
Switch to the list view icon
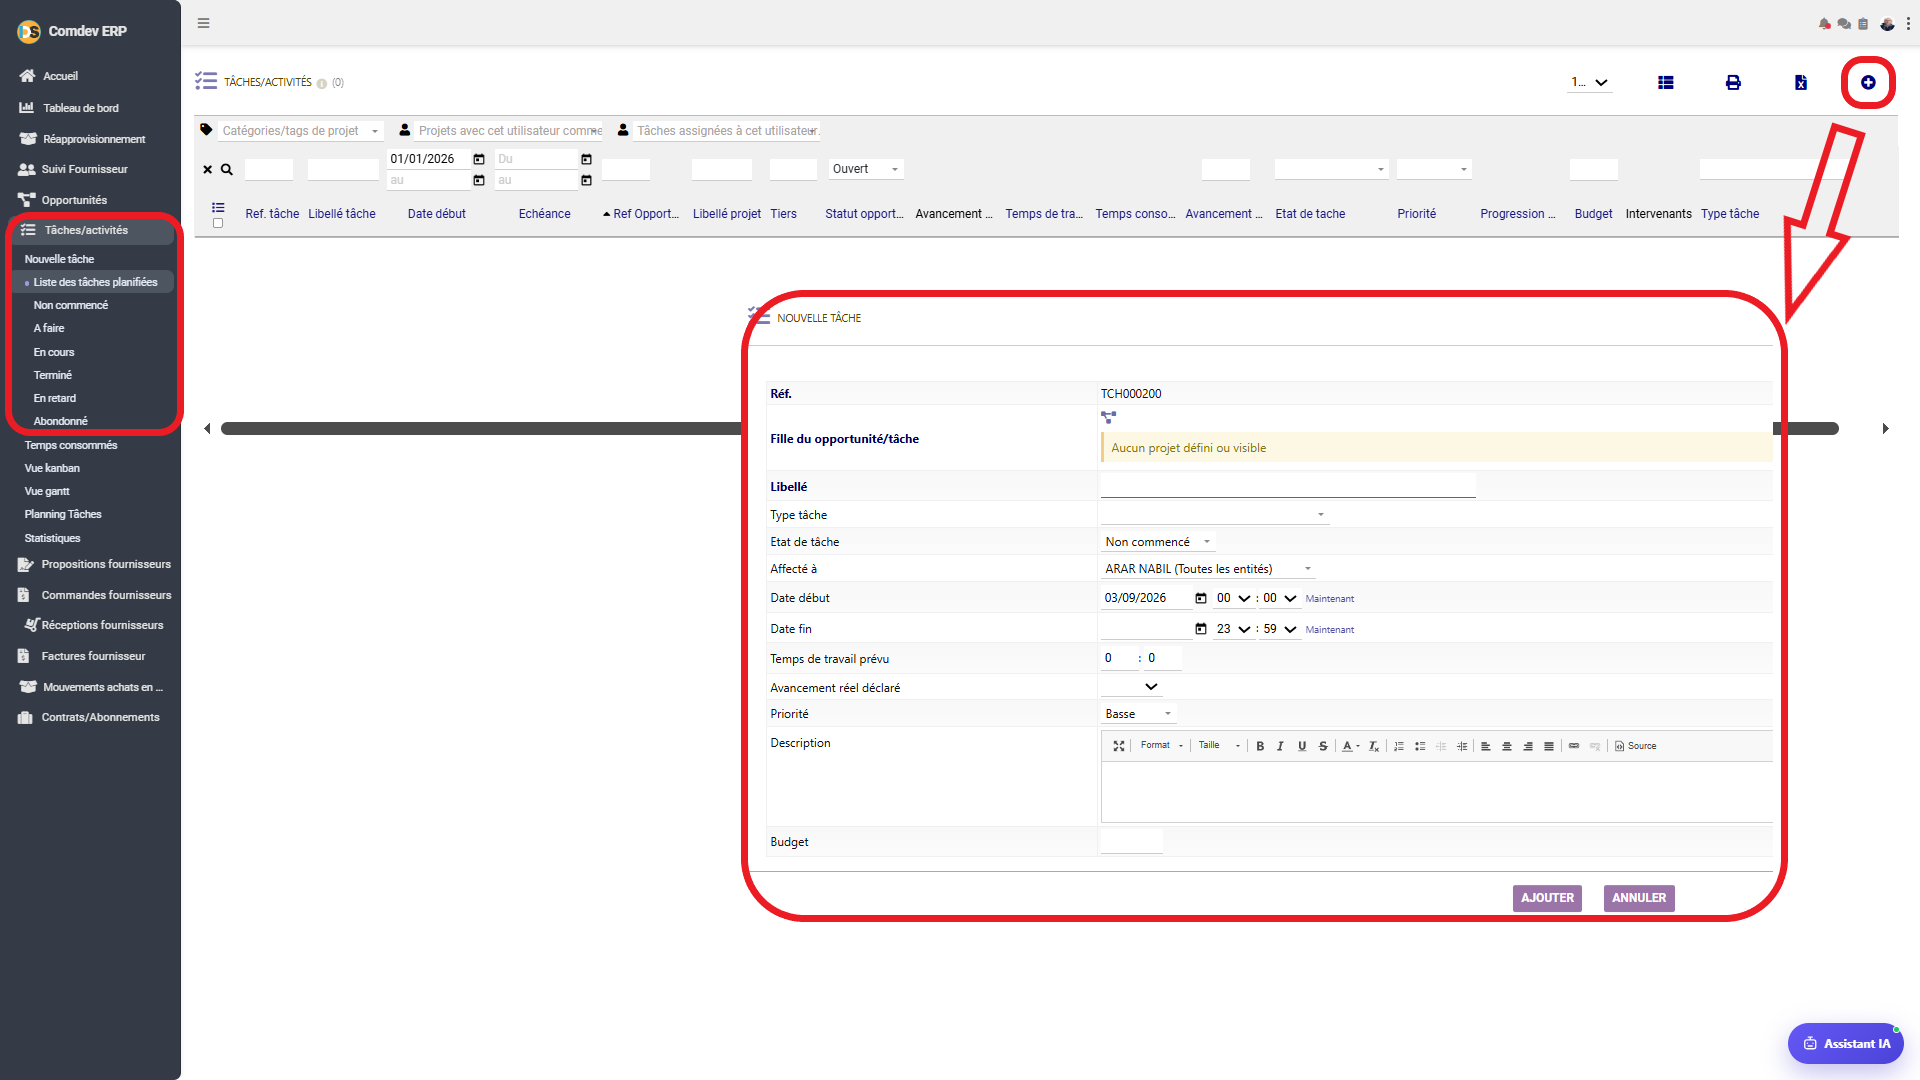tap(1666, 82)
